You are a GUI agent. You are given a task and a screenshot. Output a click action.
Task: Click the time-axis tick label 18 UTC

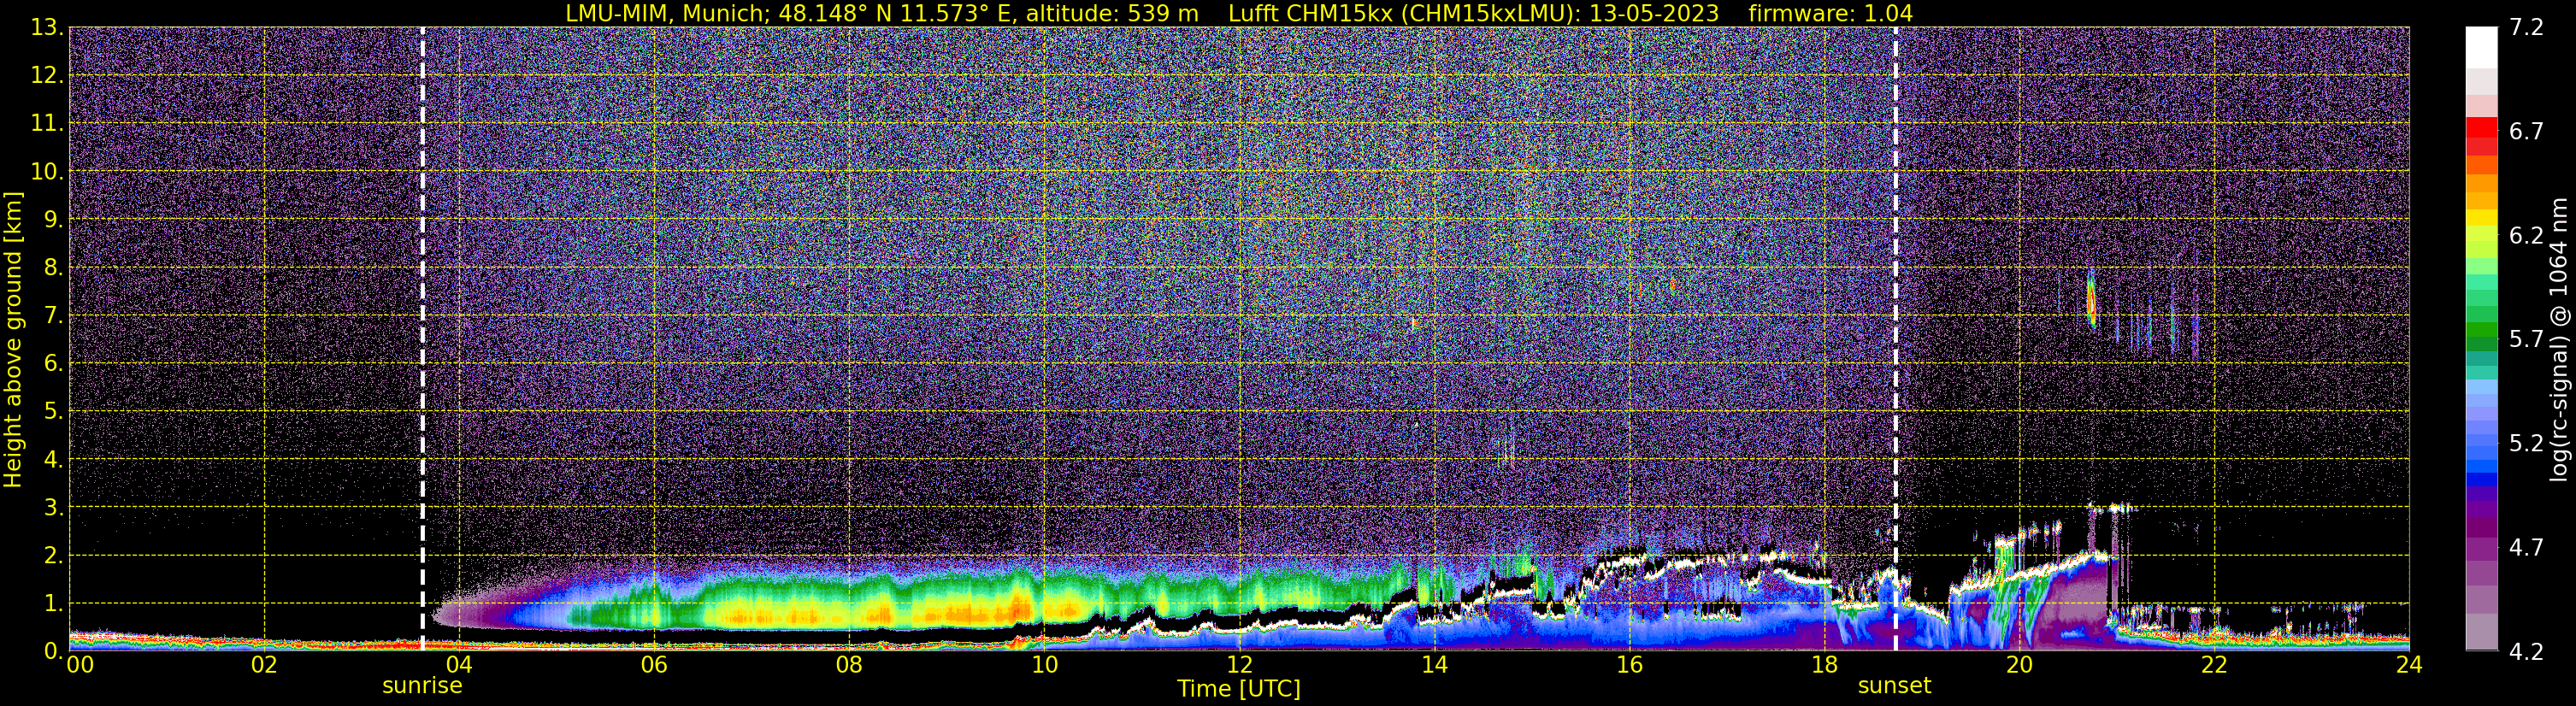point(1824,666)
